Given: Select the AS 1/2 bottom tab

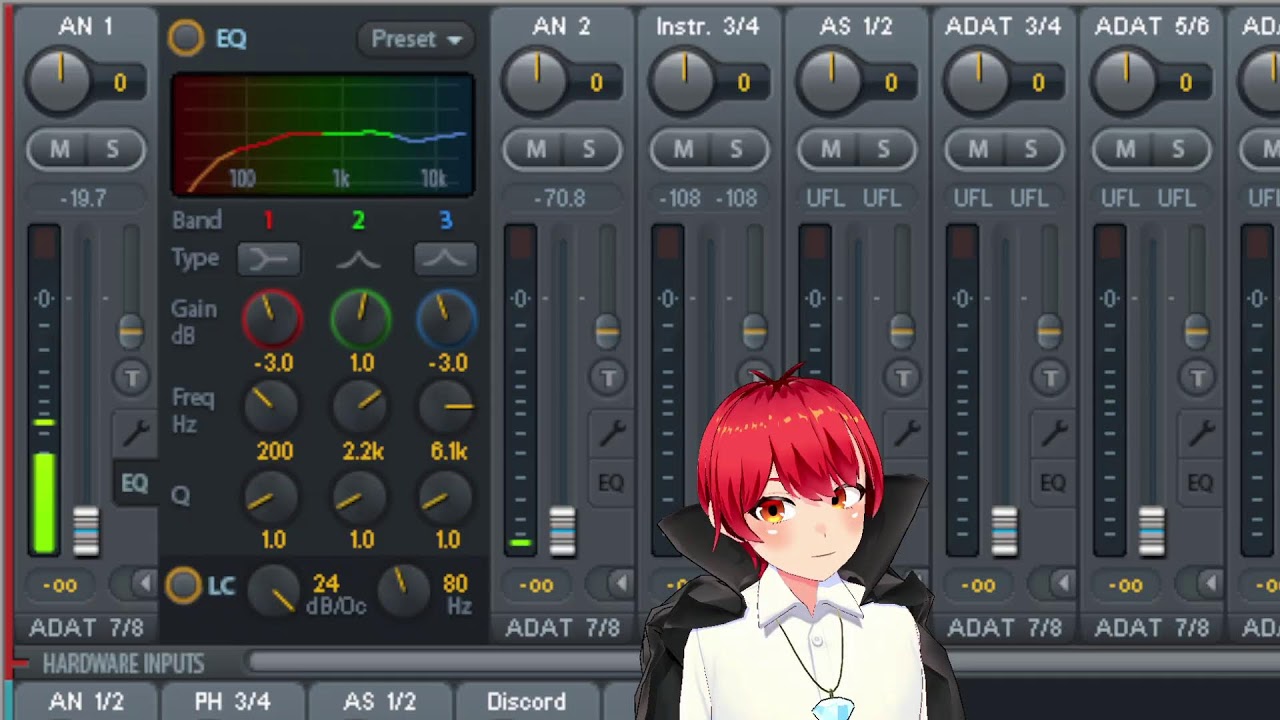Looking at the screenshot, I should (x=380, y=702).
